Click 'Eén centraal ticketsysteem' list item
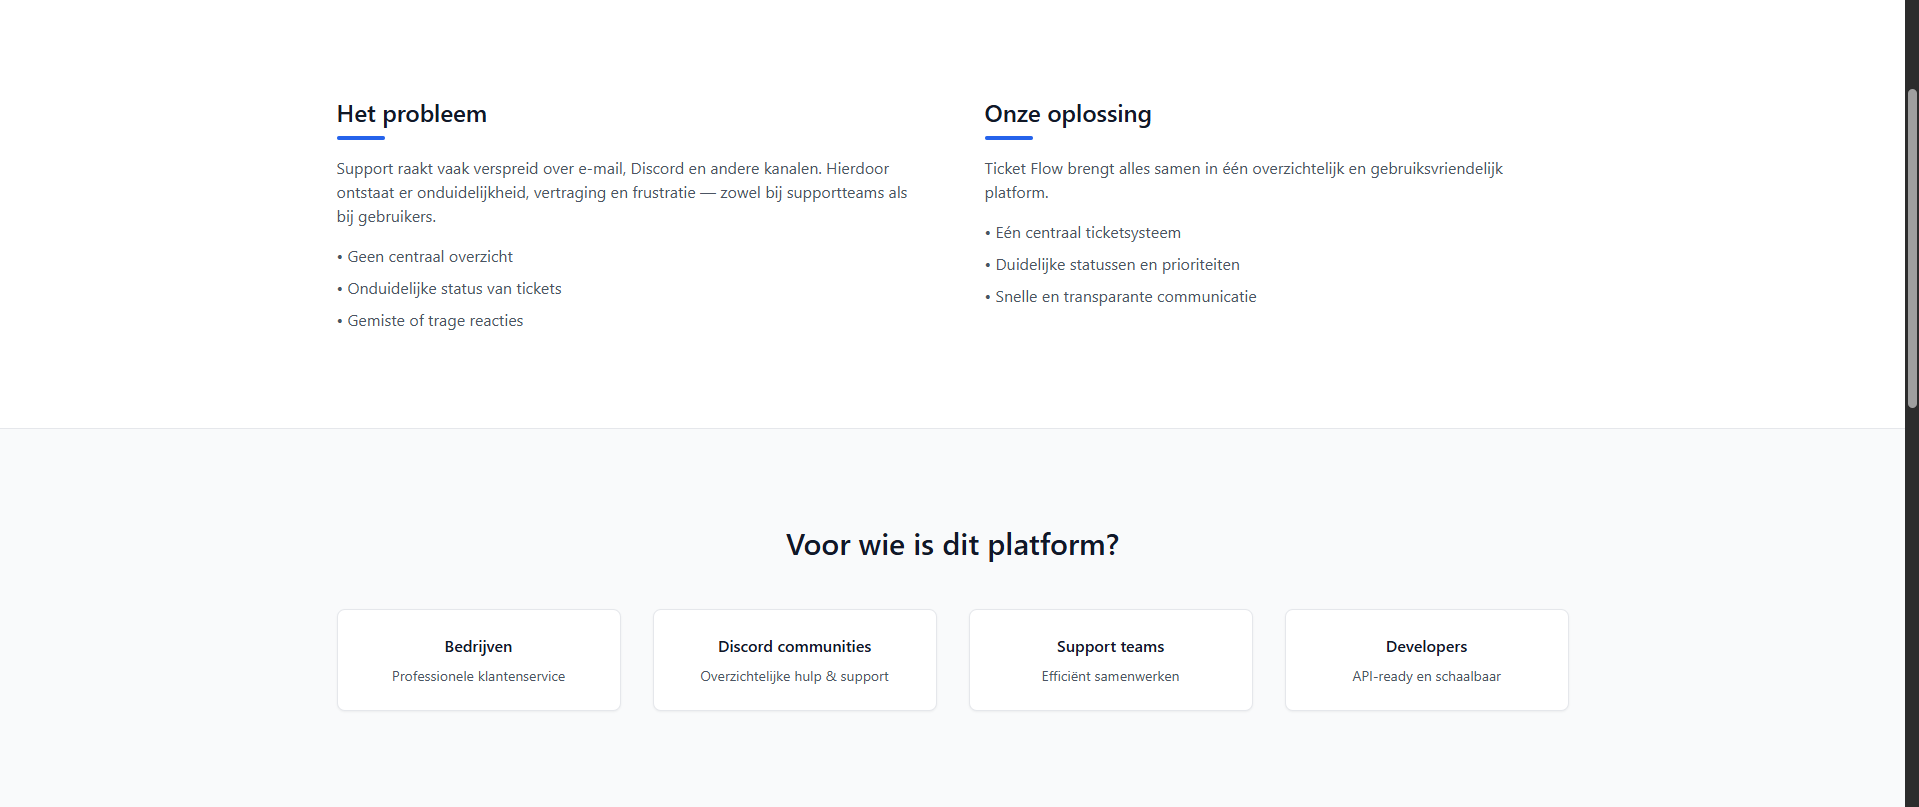Viewport: 1919px width, 807px height. (1087, 233)
